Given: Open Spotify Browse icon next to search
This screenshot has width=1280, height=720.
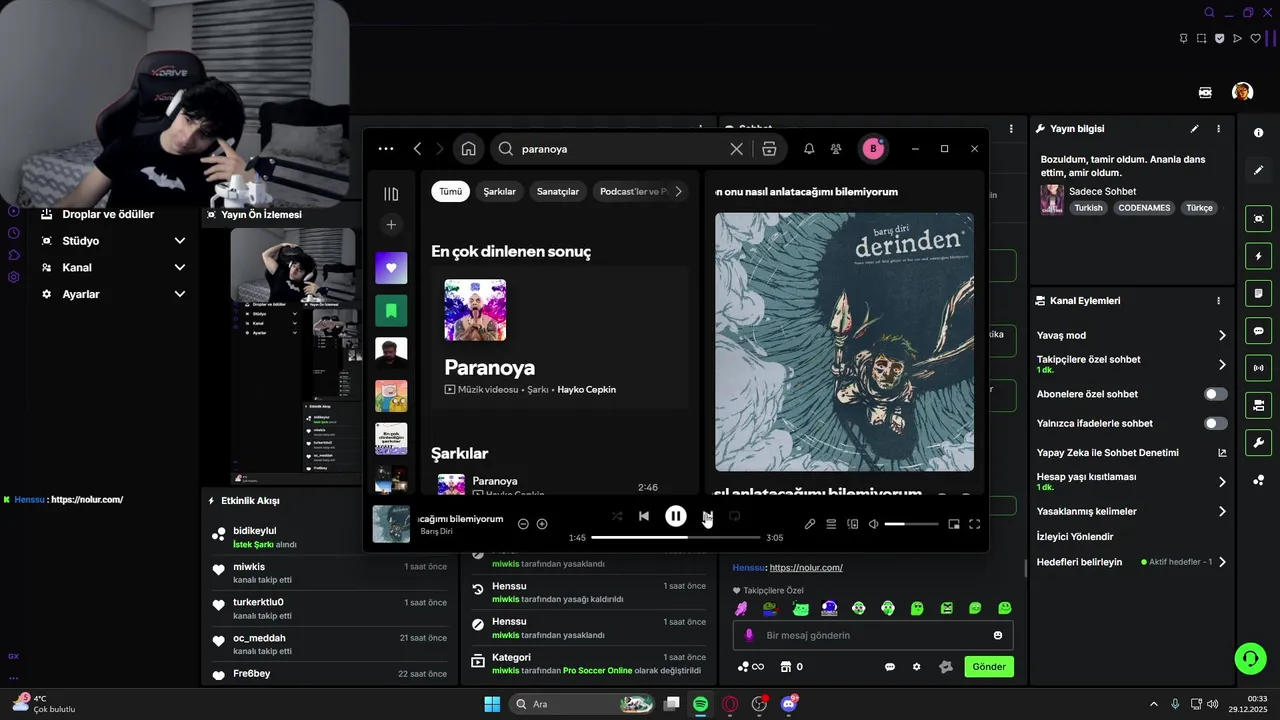Looking at the screenshot, I should click(769, 149).
